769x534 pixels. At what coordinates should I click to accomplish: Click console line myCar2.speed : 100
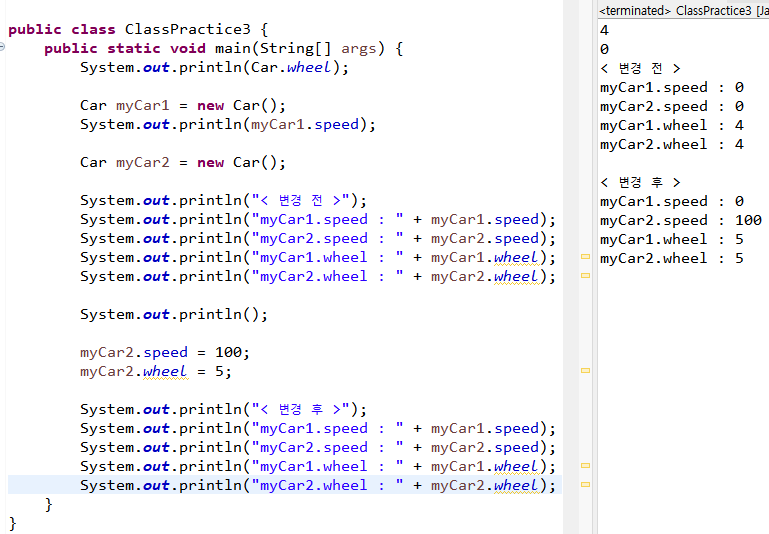pyautogui.click(x=681, y=220)
